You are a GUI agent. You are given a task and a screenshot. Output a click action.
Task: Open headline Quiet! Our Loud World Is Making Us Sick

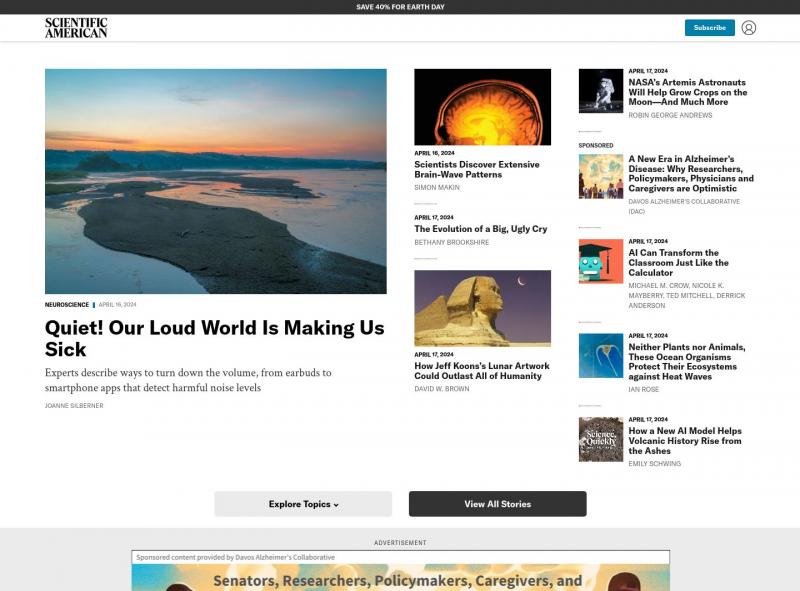[214, 338]
